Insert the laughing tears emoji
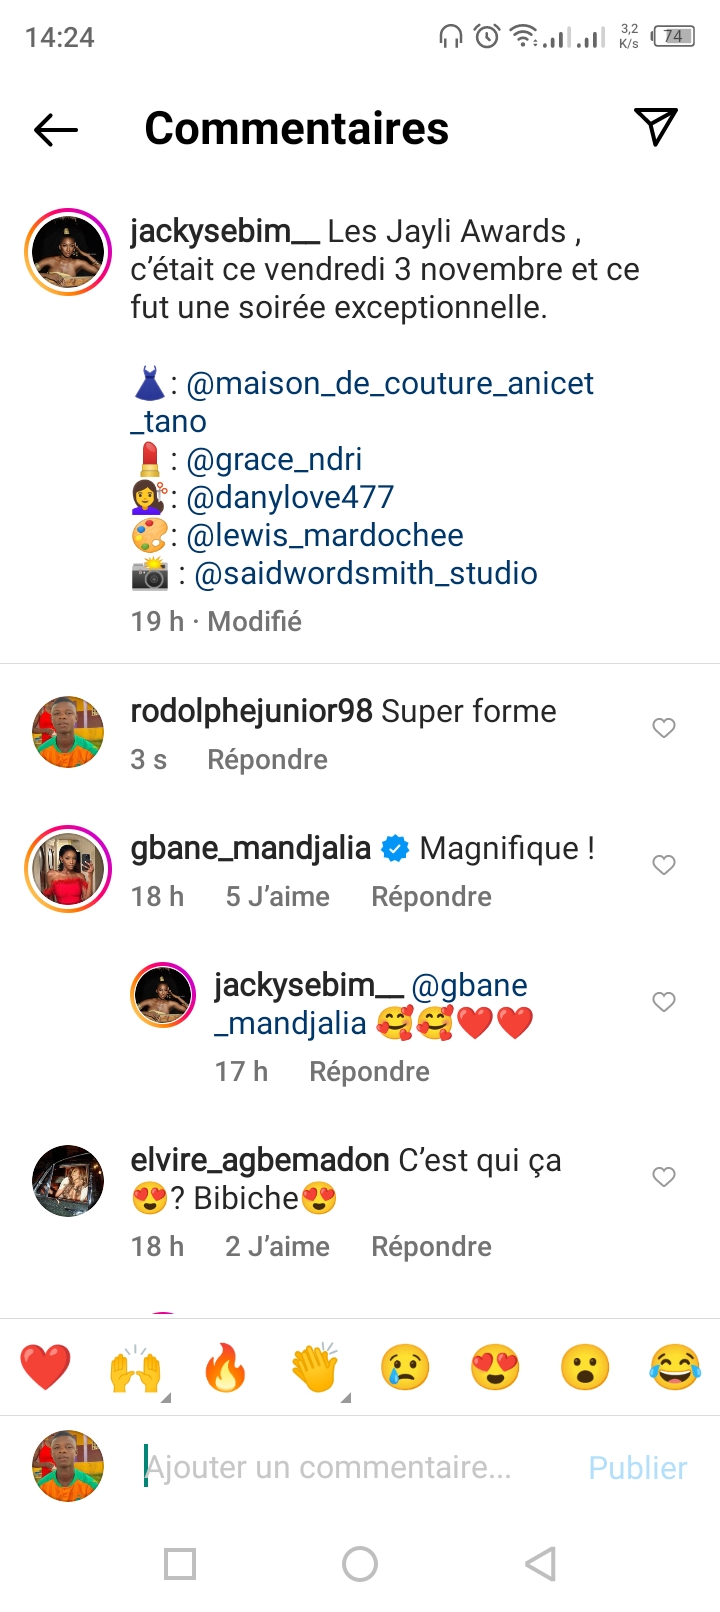 675,1367
